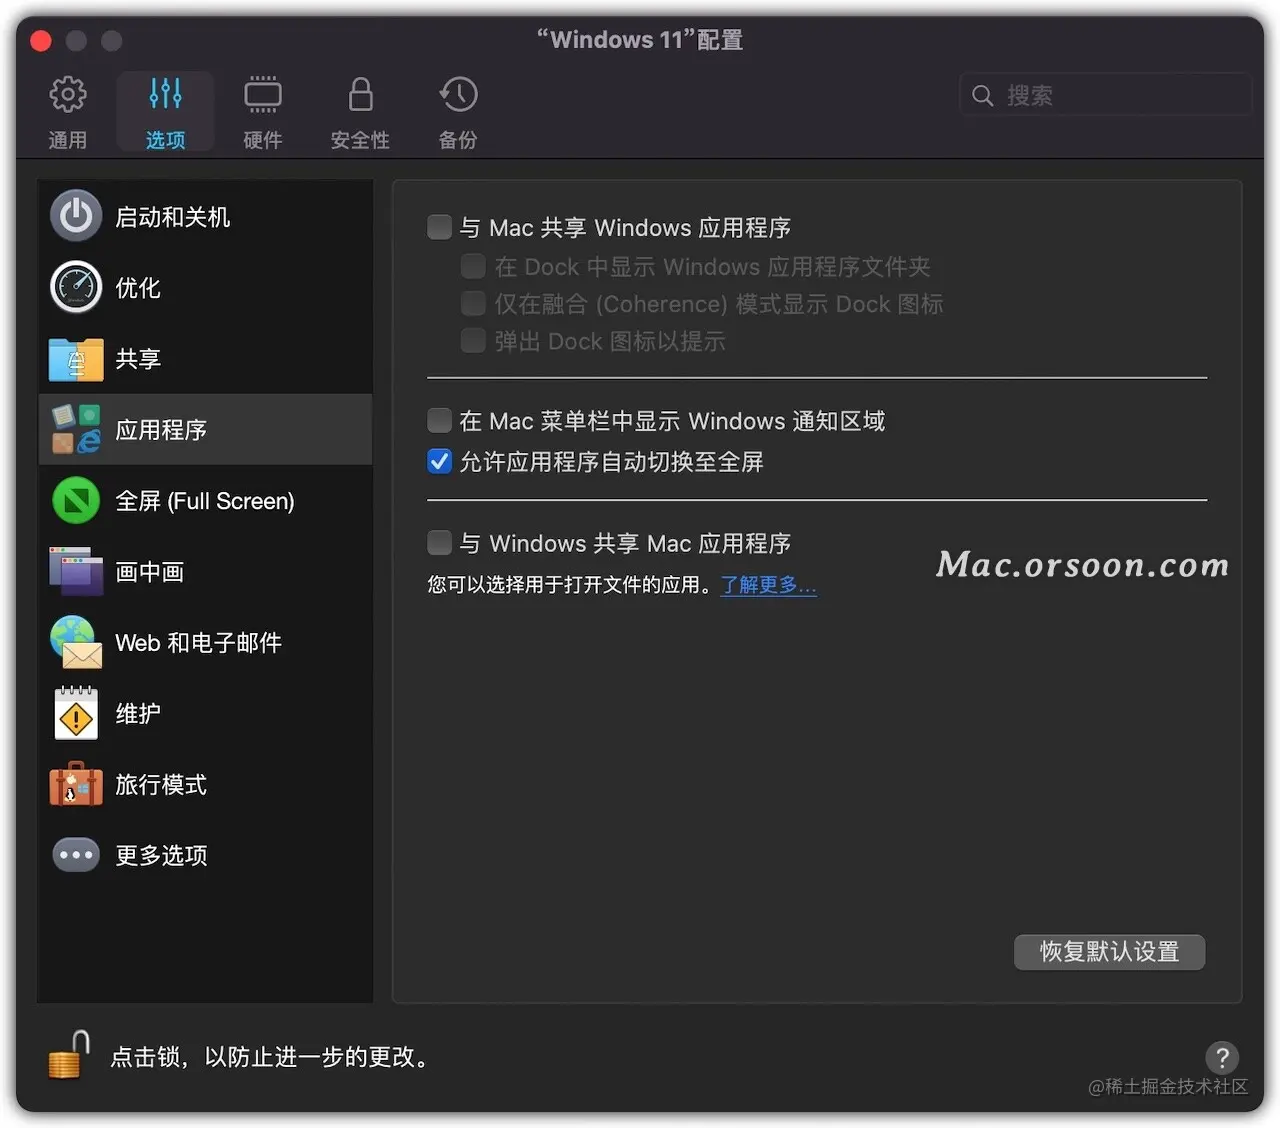Click the 维护 warning notepad icon
Screen dimensions: 1280x1128
tap(76, 713)
